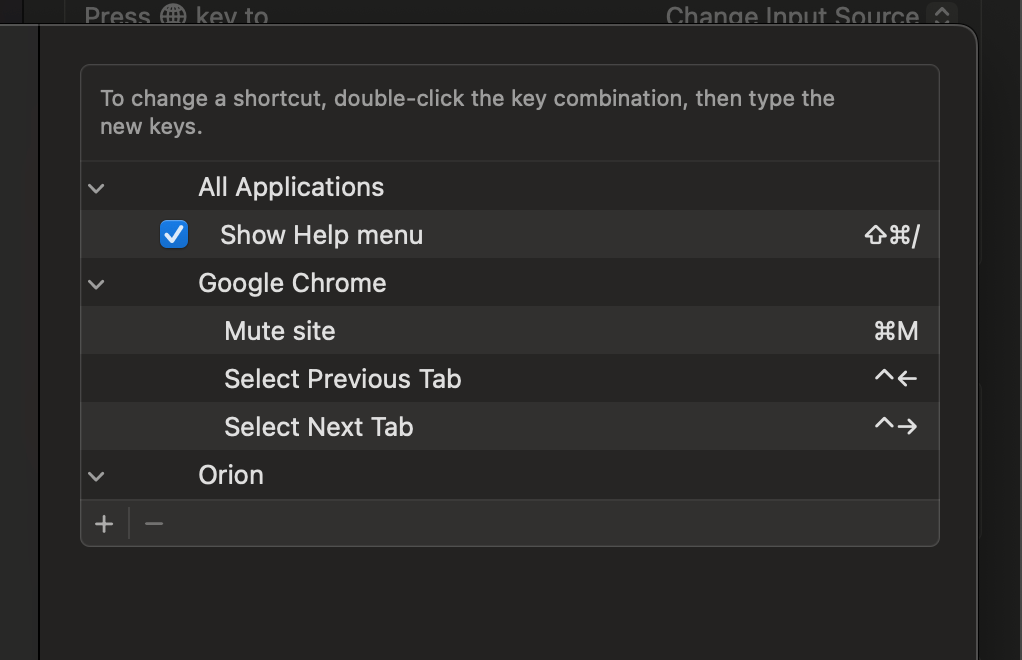Click the Google Chrome group label
The height and width of the screenshot is (660, 1022).
tap(292, 283)
